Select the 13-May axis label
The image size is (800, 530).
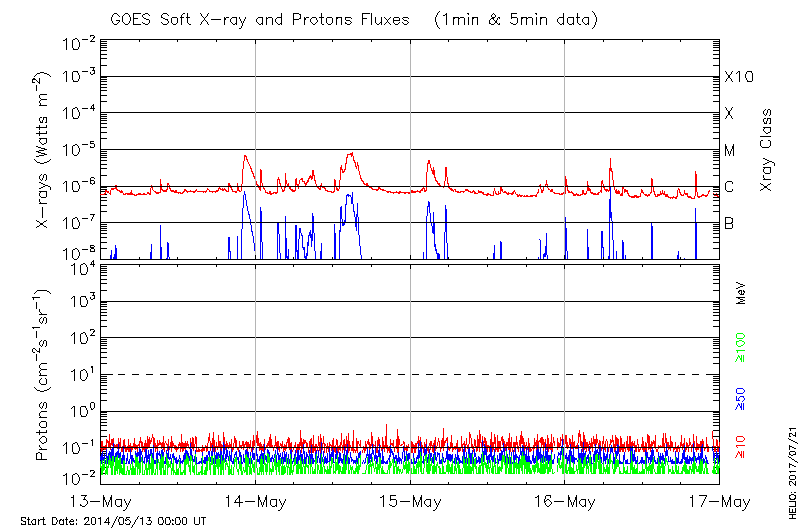[x=102, y=500]
